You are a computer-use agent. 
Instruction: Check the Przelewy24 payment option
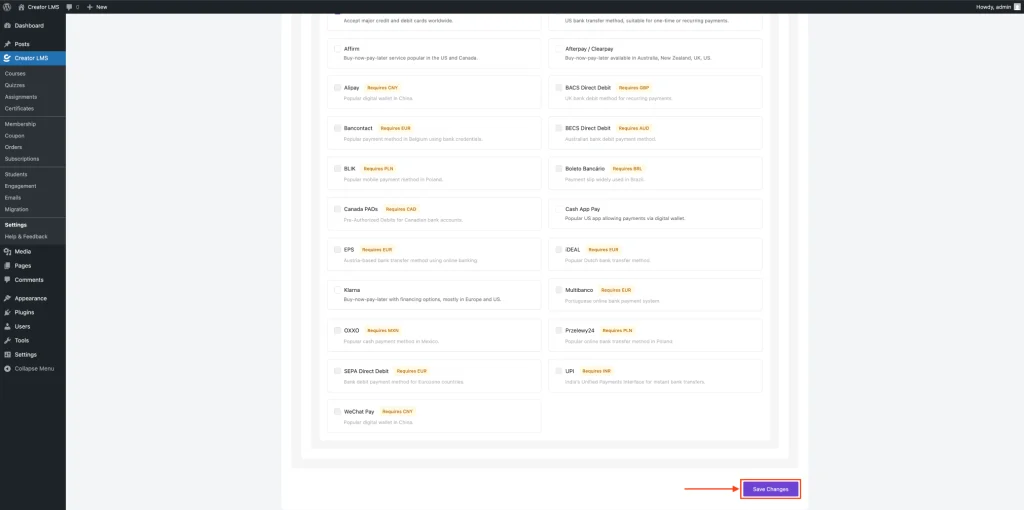coord(558,330)
